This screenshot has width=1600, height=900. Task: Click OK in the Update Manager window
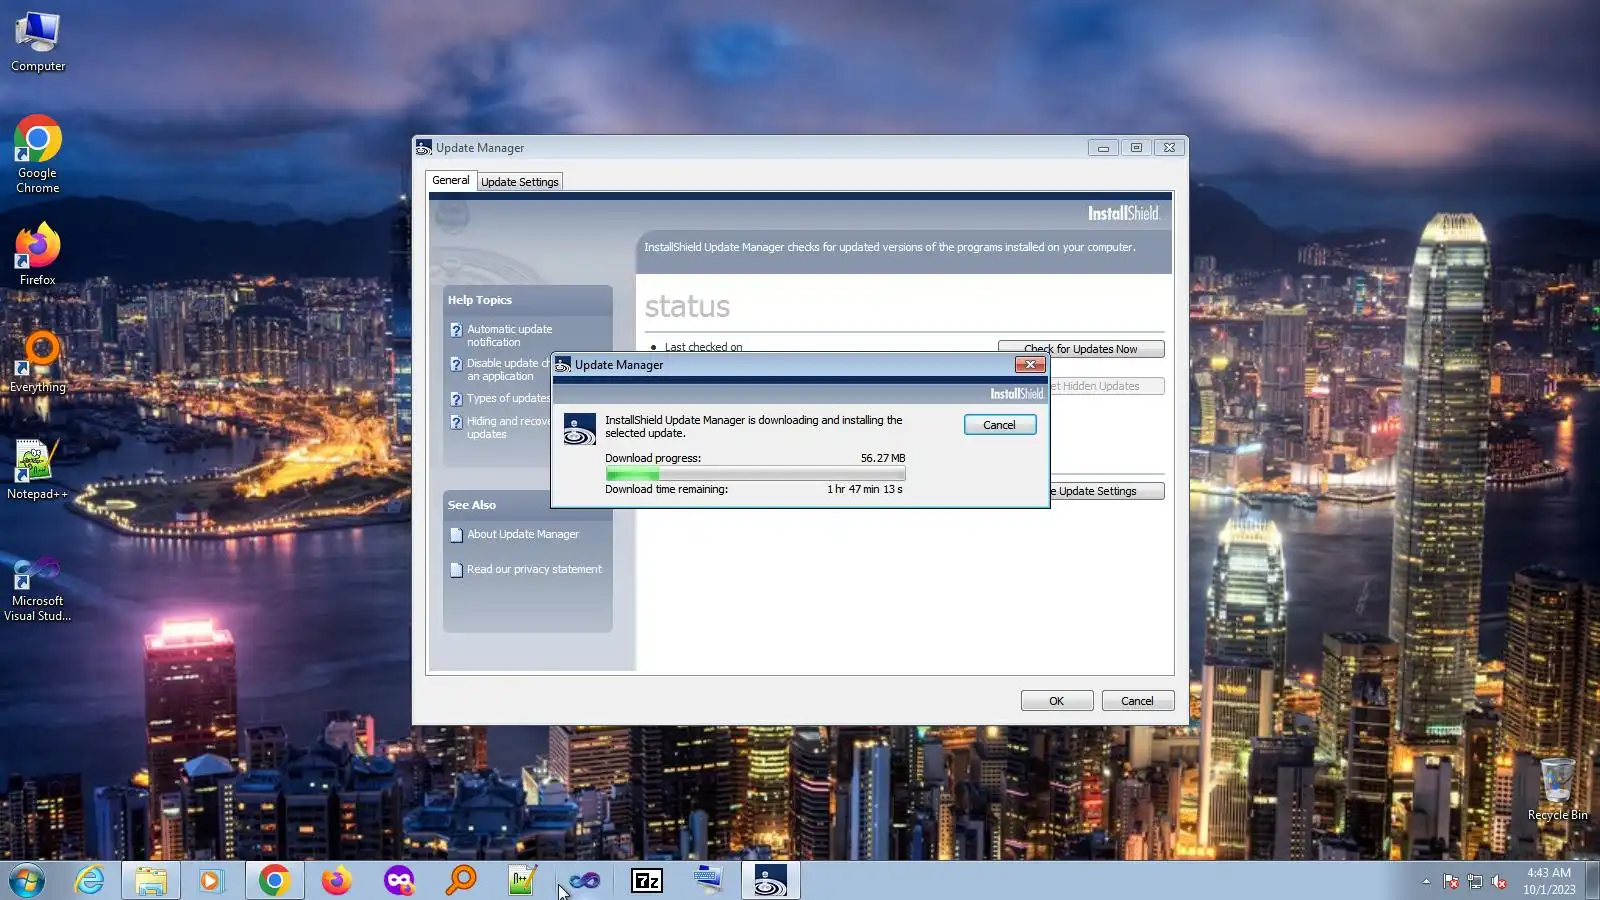point(1057,701)
